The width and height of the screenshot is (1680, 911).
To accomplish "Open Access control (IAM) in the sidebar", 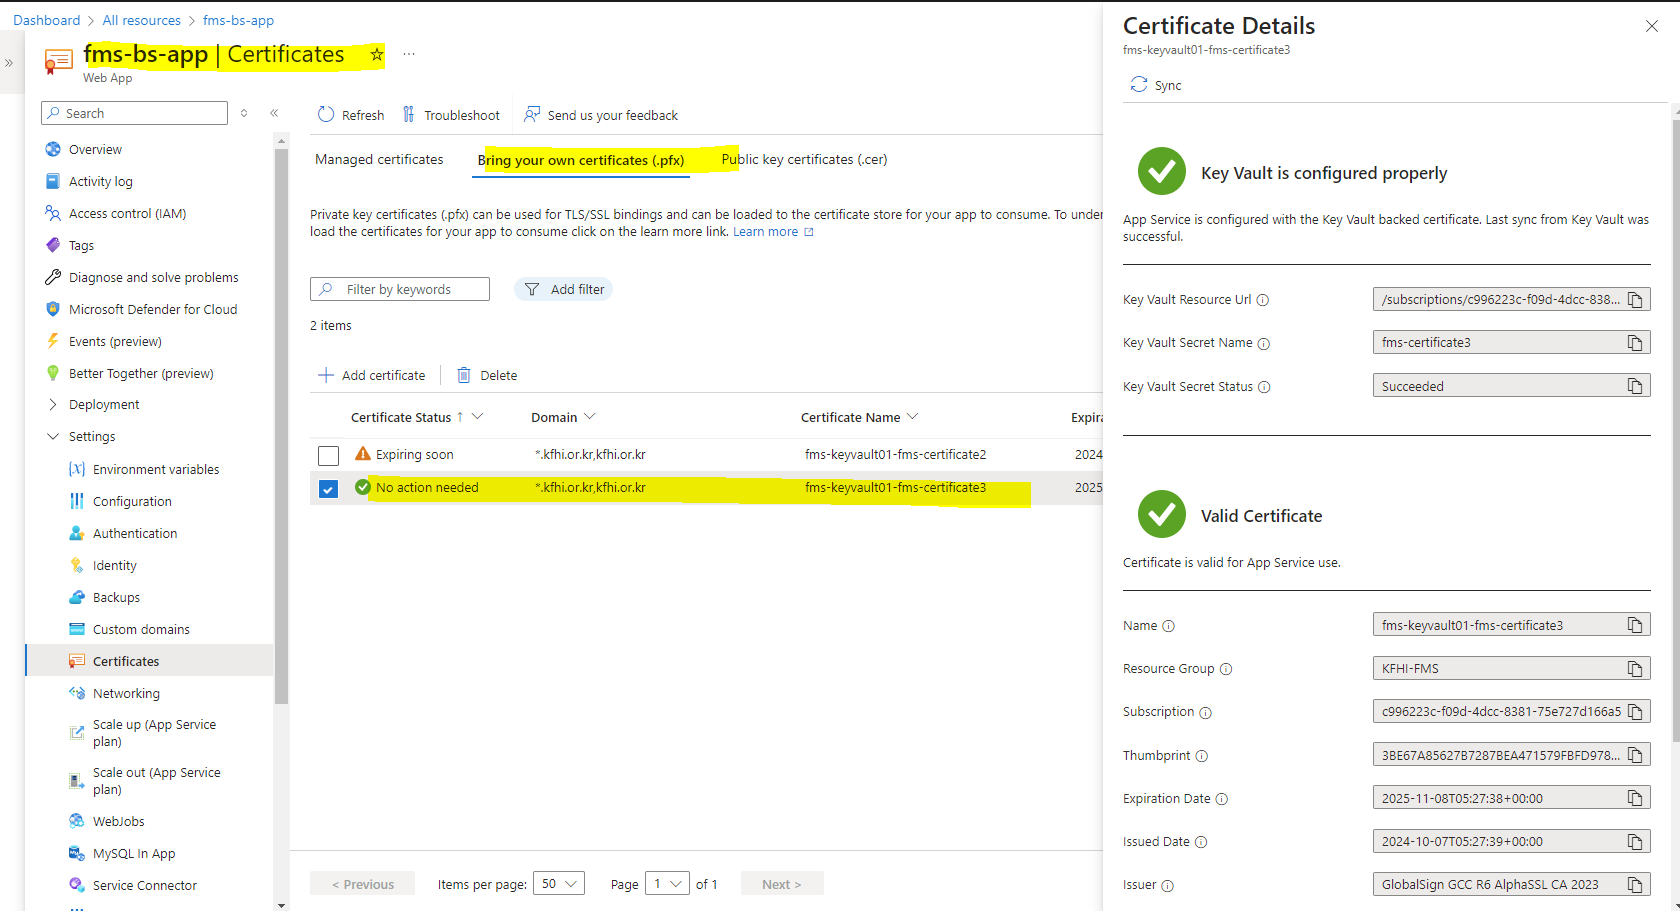I will coord(127,213).
